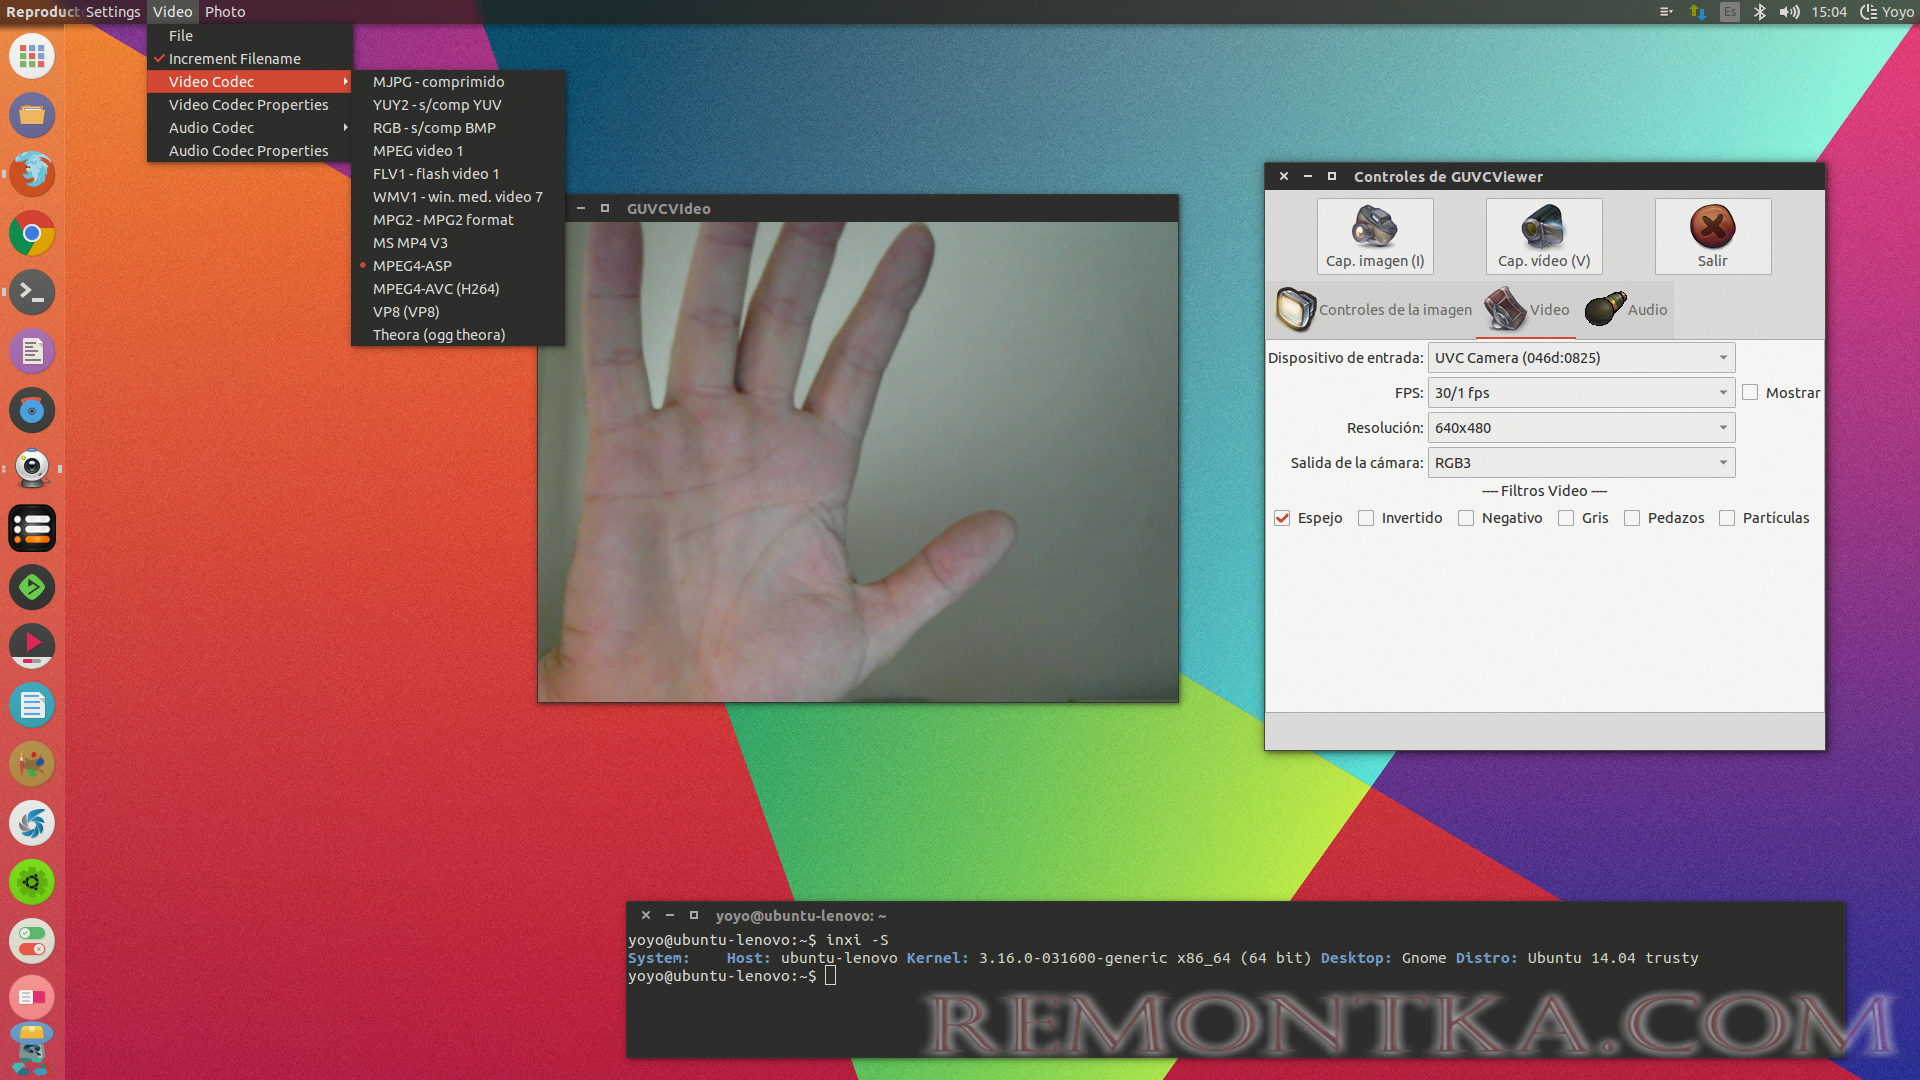
Task: Click the Cap. imagen (I) camera icon
Action: point(1374,226)
